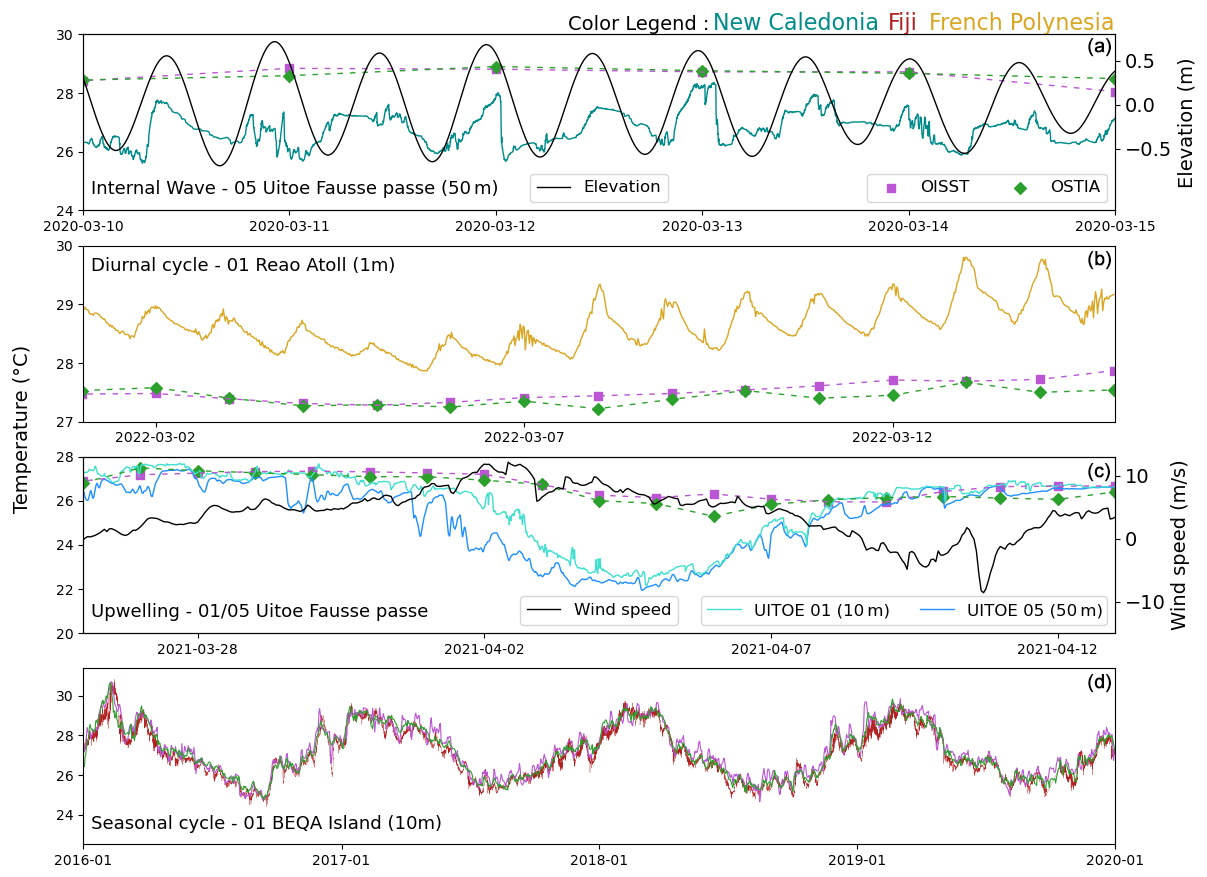
Task: Click the Fiji color legend text
Action: coord(902,23)
